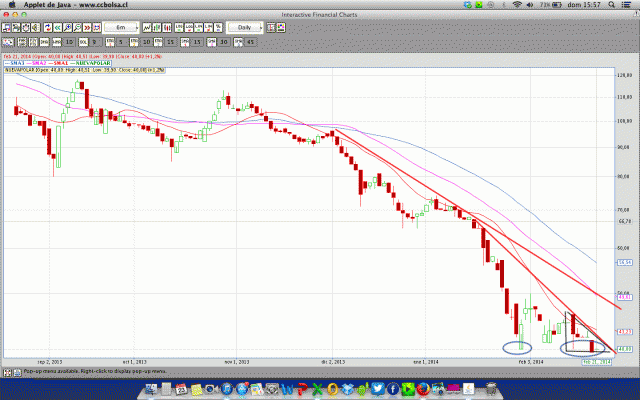Toggle the EMA1 indicator with period 5
The image size is (640, 400).
click(x=109, y=42)
